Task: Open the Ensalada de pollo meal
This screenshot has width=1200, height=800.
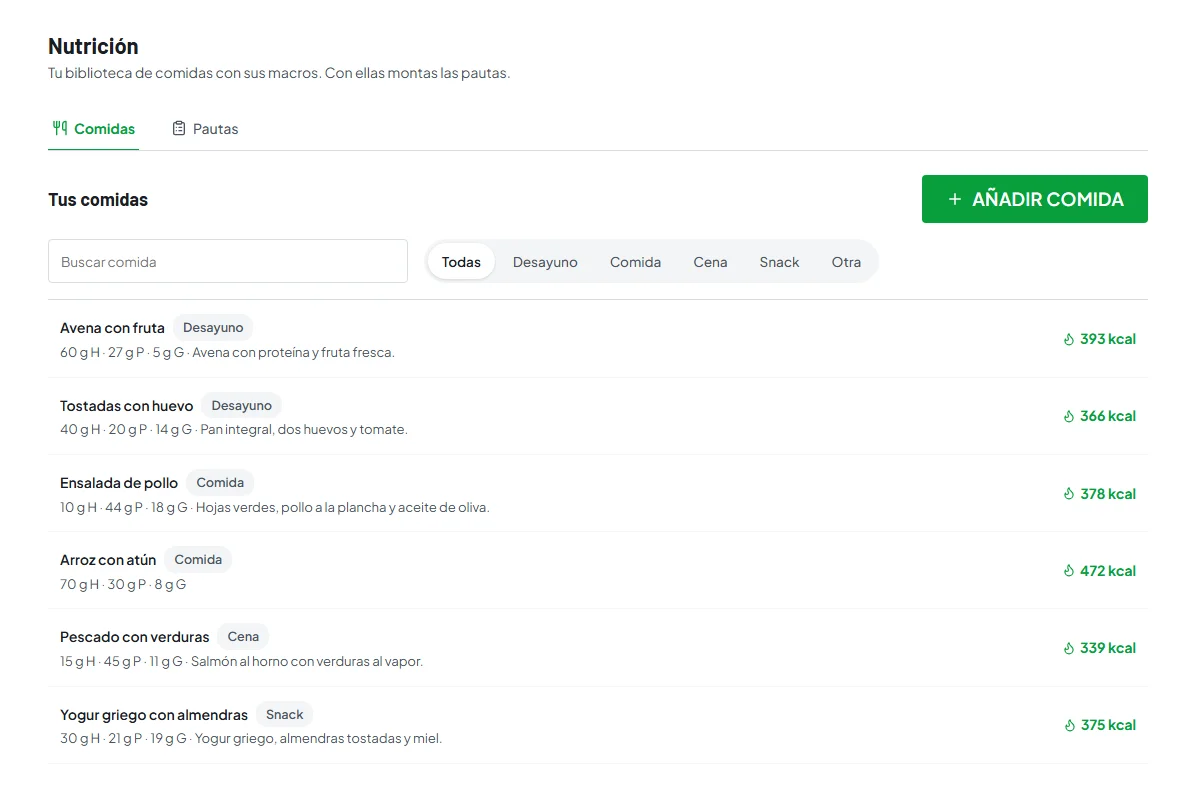Action: (x=598, y=494)
